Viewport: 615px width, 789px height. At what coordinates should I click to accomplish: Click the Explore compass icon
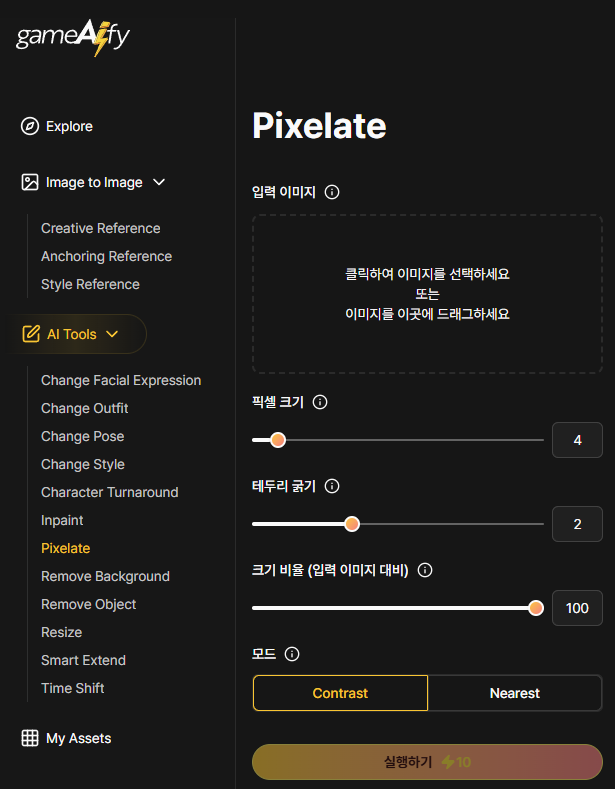click(30, 126)
